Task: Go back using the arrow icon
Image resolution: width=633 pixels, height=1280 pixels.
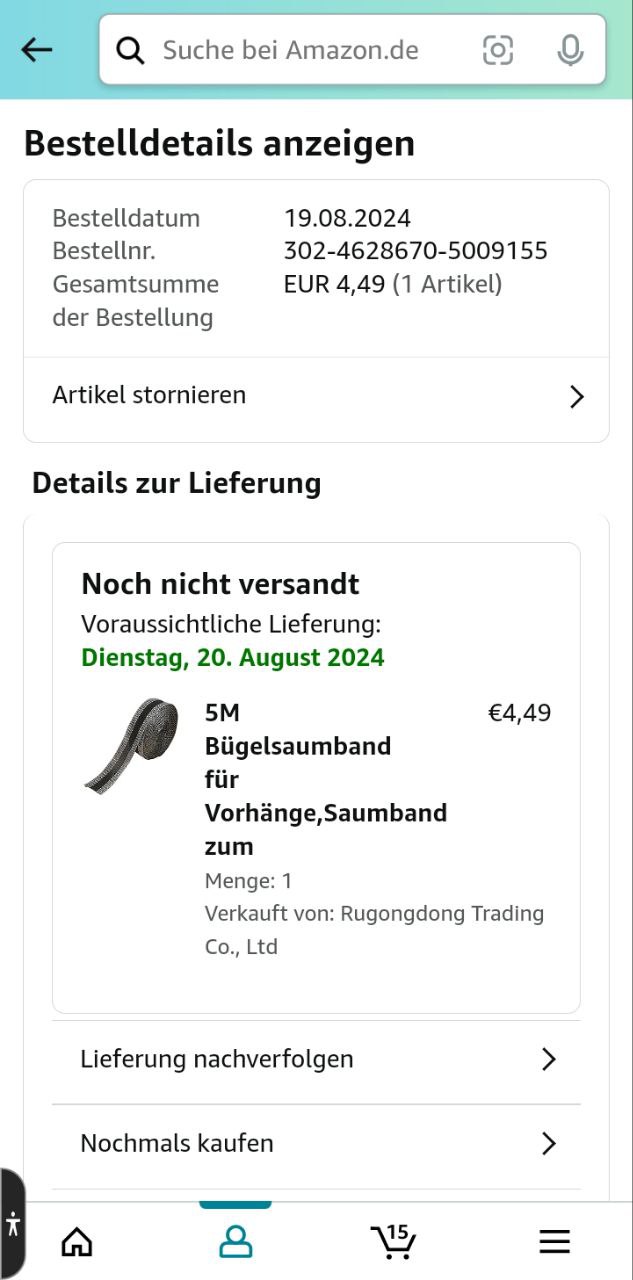Action: [x=37, y=50]
